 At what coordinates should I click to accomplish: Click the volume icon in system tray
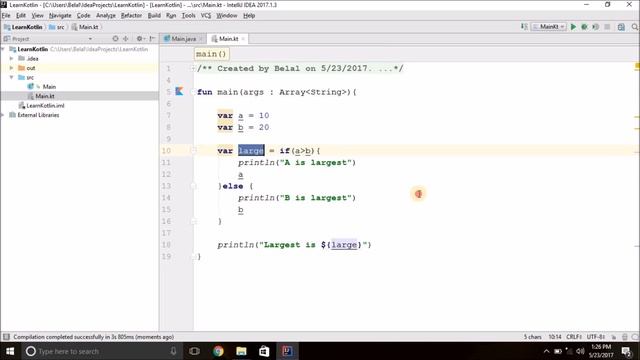(580, 351)
